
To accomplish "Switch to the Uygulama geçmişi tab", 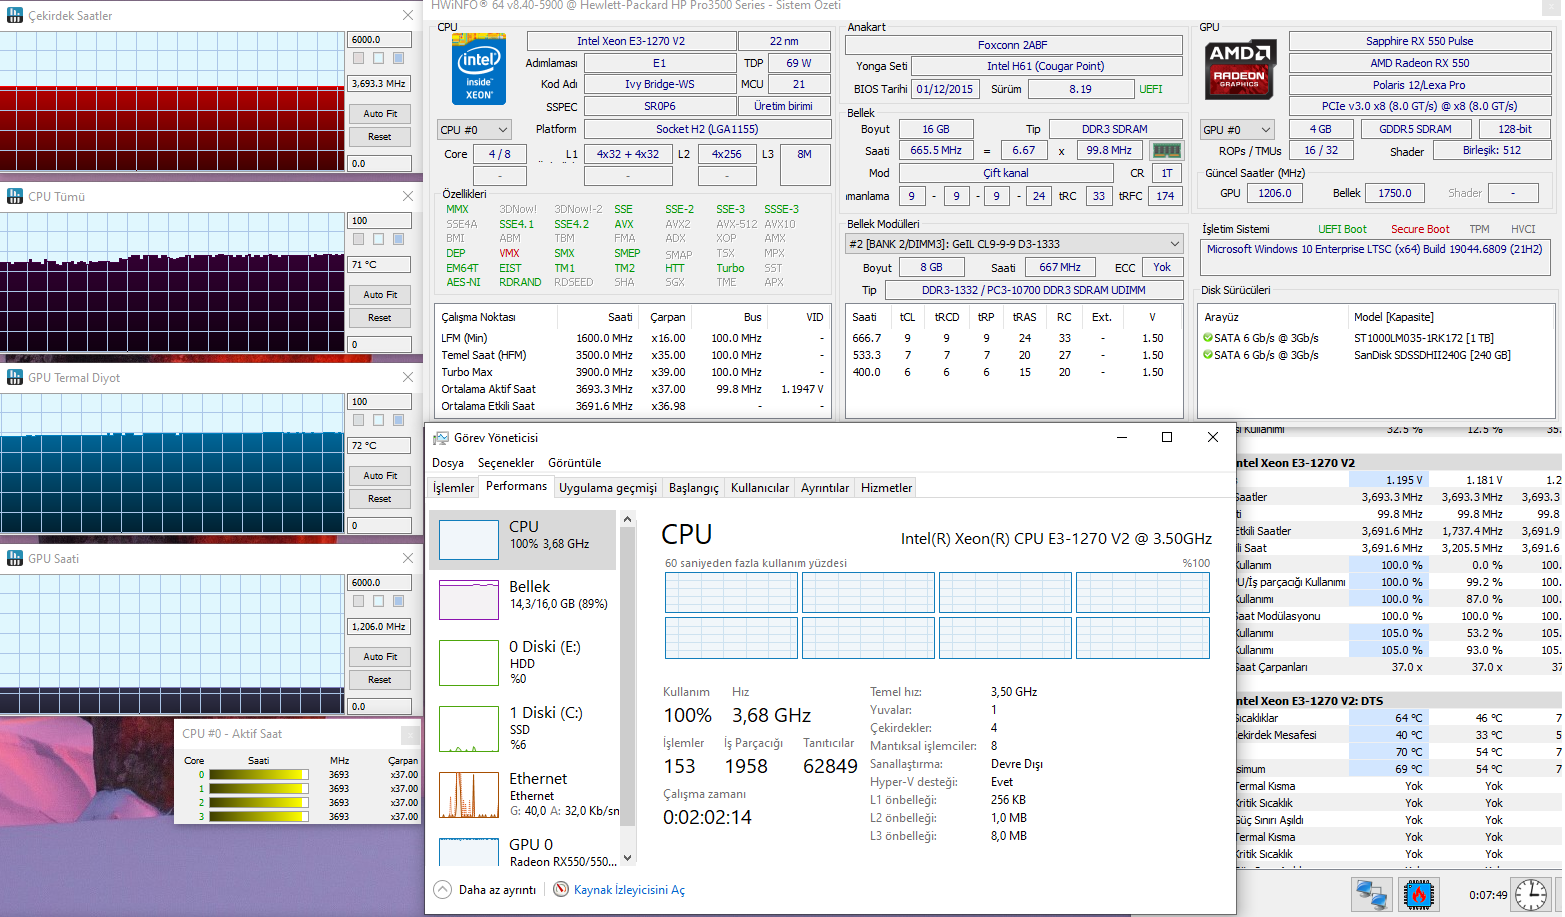I will [608, 488].
